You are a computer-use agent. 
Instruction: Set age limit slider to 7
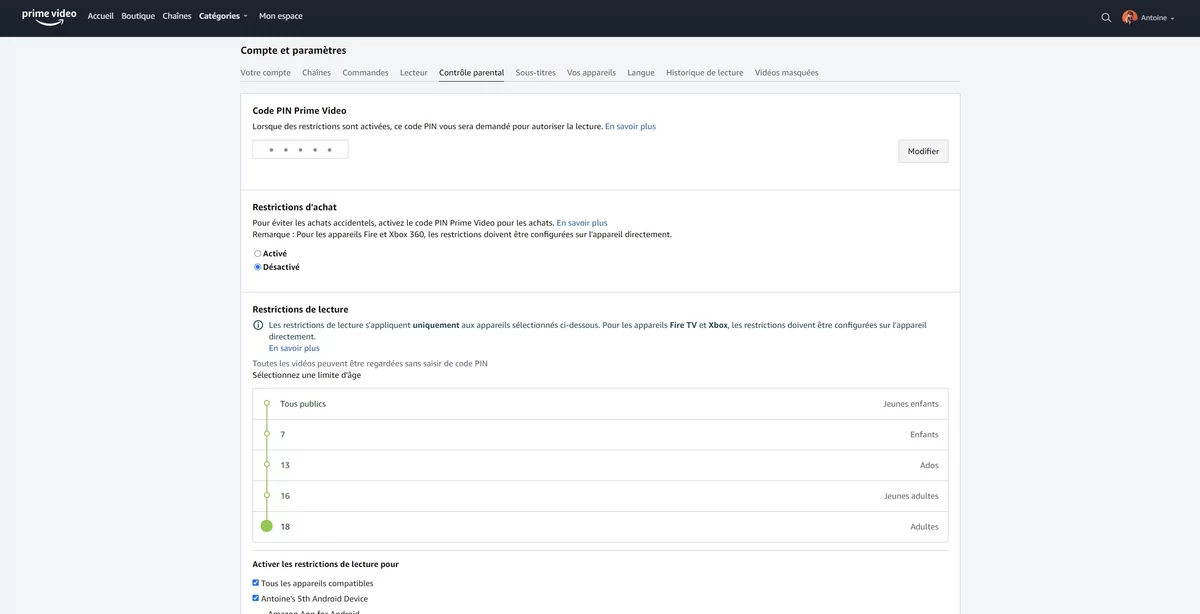pos(267,434)
